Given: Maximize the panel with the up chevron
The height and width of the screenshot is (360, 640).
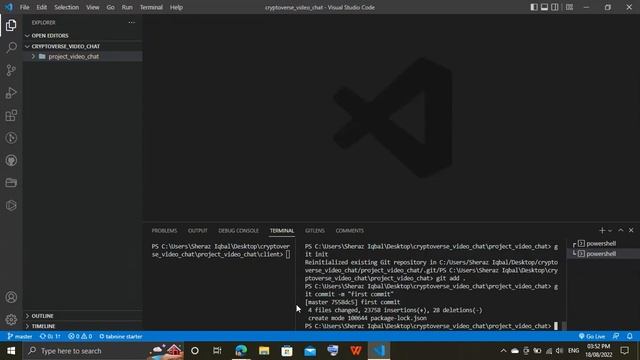Looking at the screenshot, I should pos(621,231).
